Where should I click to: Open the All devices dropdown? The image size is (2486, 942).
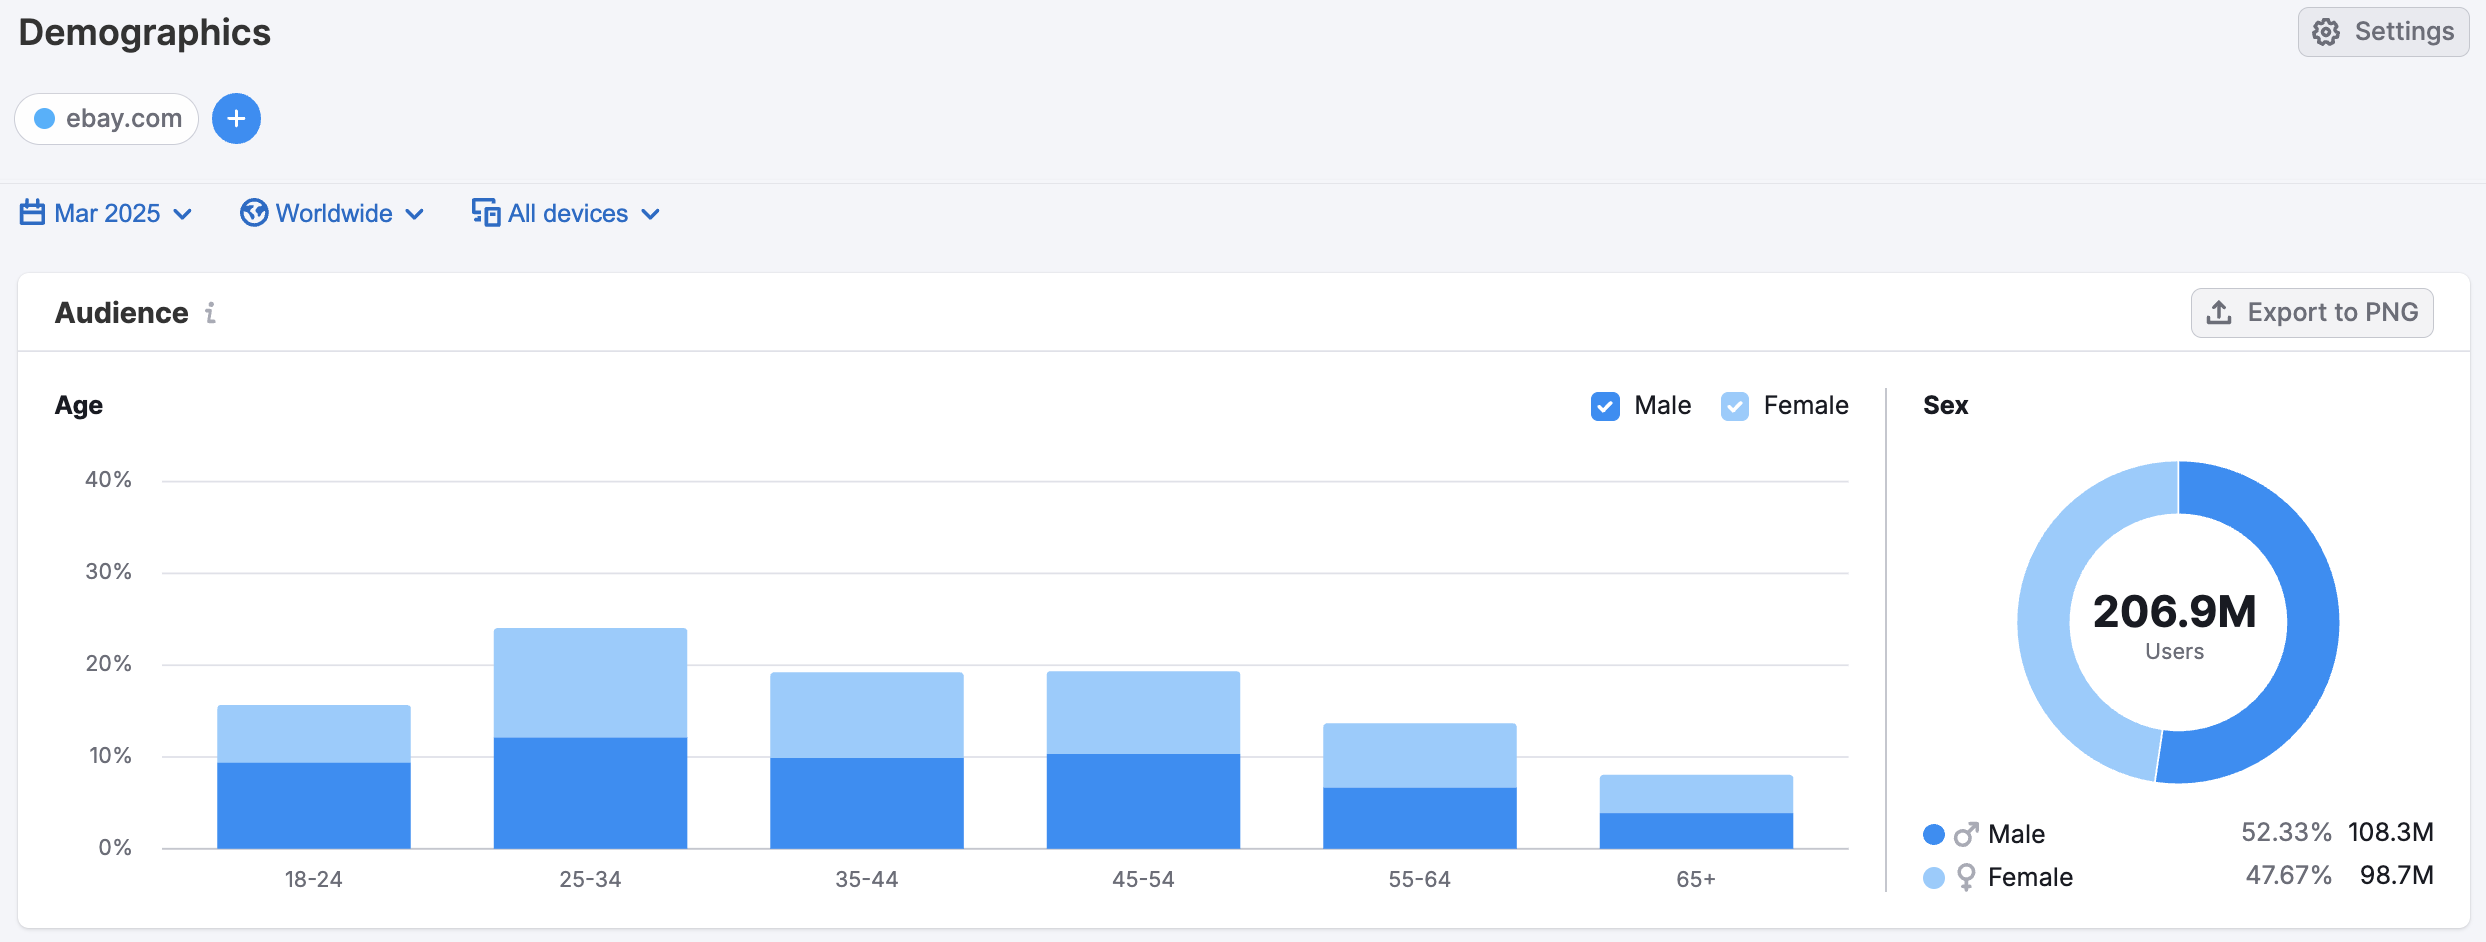[x=567, y=213]
